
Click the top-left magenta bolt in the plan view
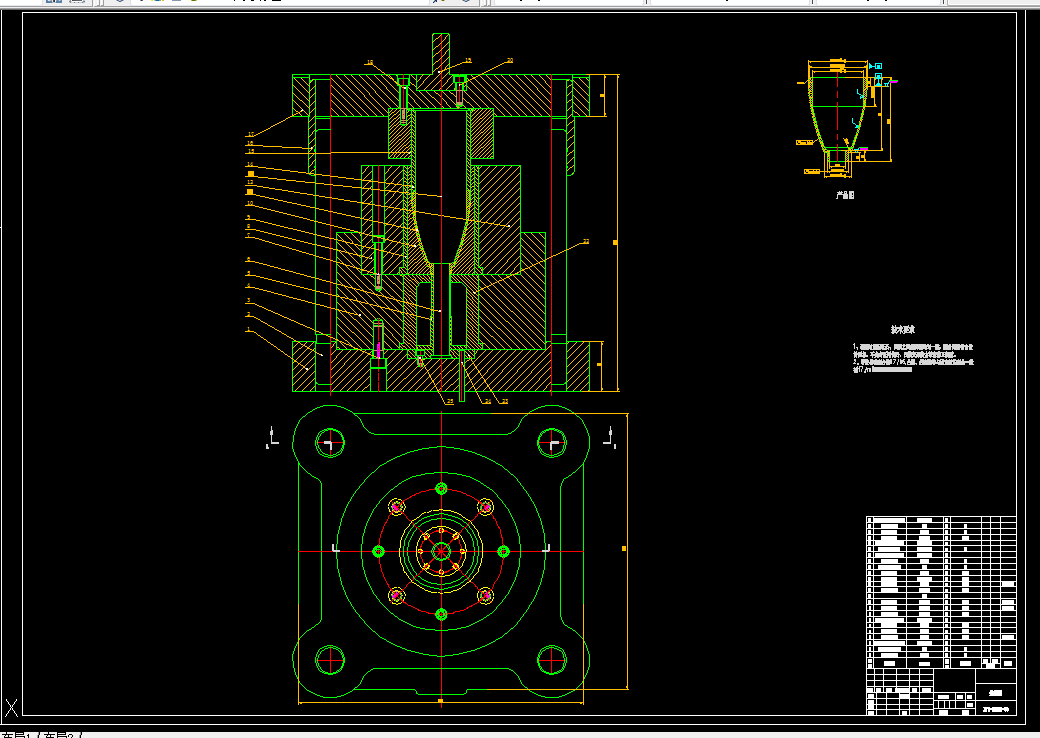tap(397, 507)
